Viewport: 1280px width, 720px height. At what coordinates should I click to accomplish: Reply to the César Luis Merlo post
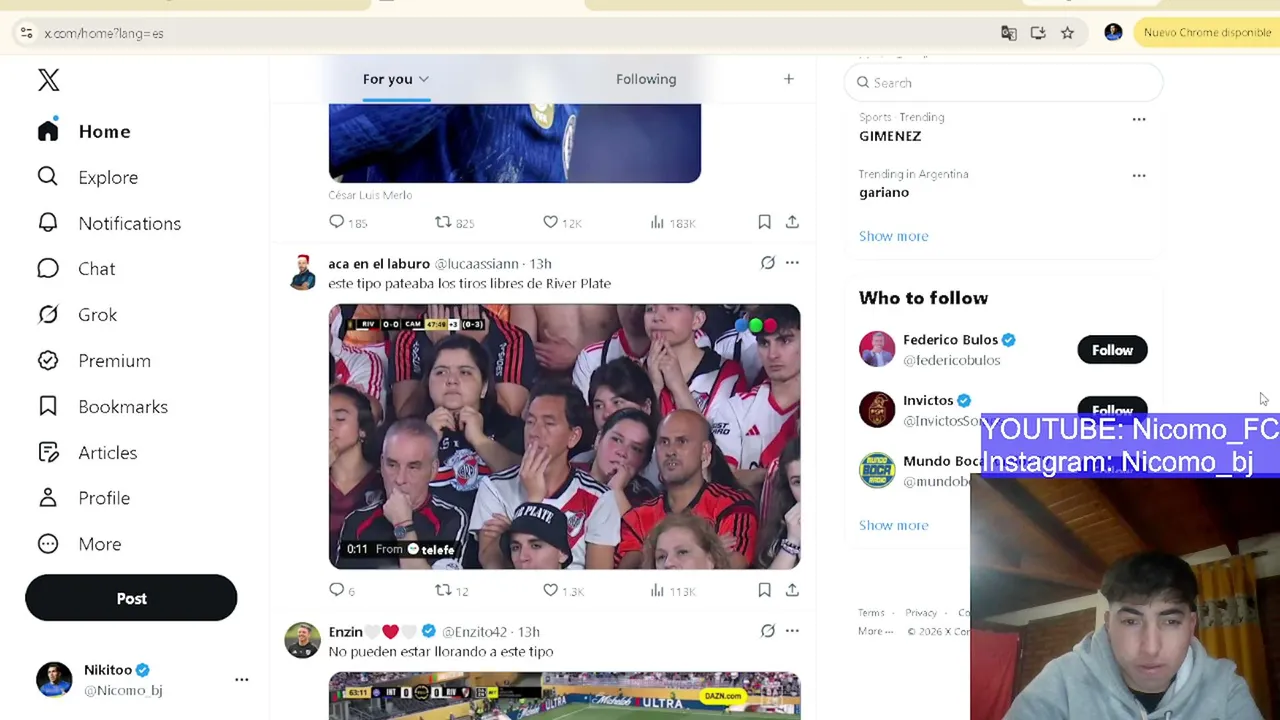pos(337,222)
